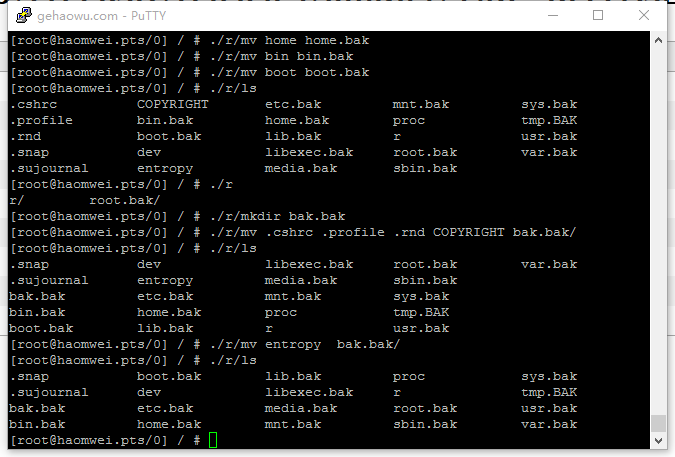This screenshot has width=675, height=457.
Task: Click libexec.bak in the first listing
Action: click(x=309, y=152)
